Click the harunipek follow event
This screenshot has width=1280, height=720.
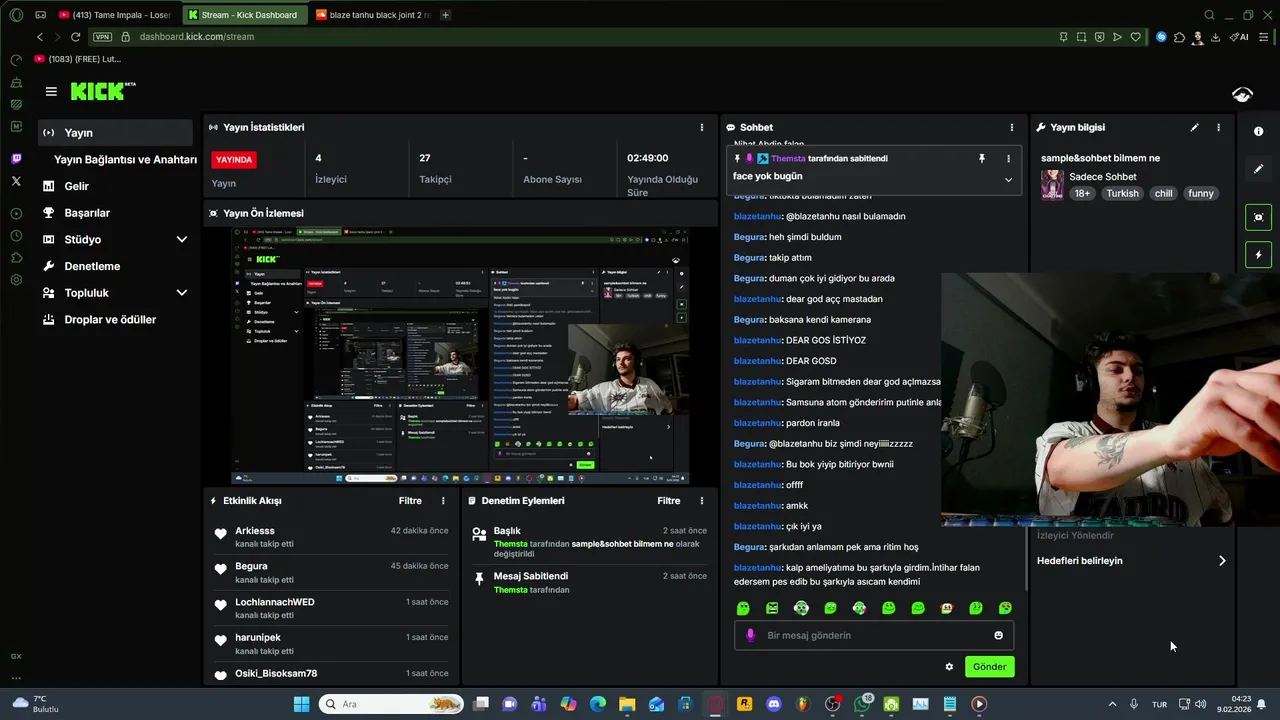[x=331, y=644]
